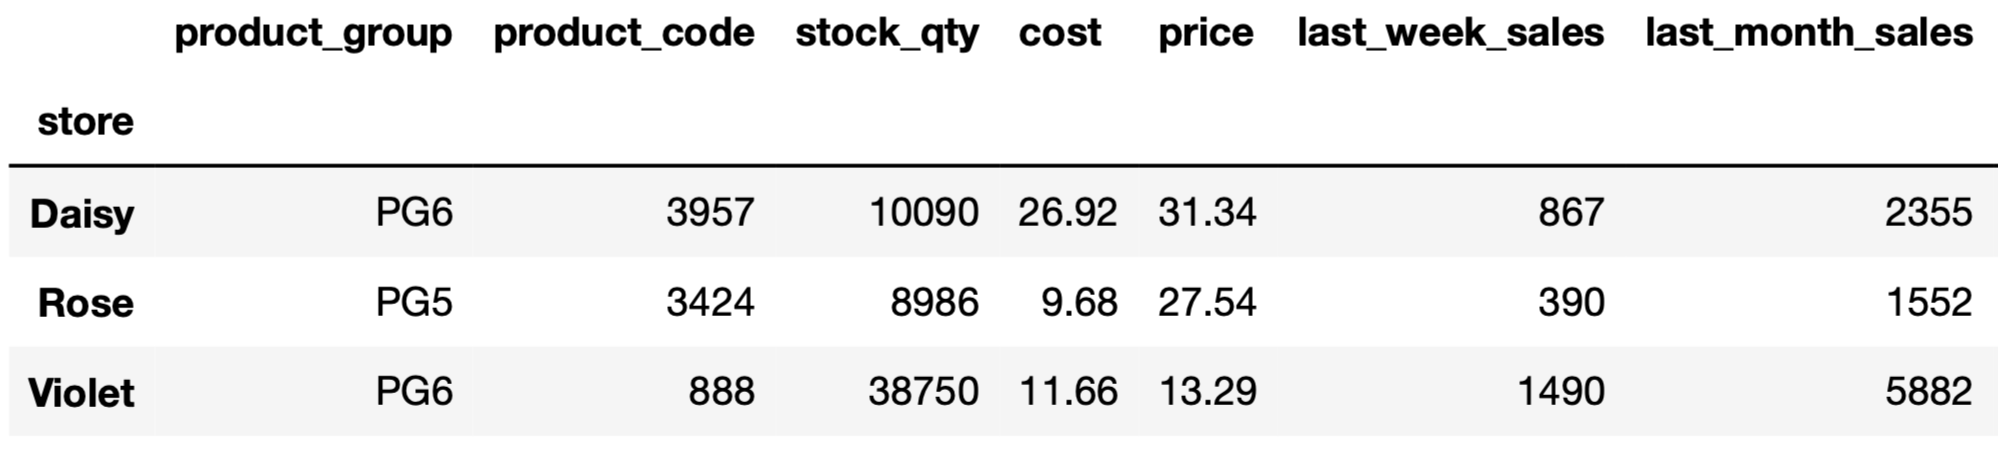The image size is (1998, 452).
Task: Click the product_code column header
Action: coord(624,33)
